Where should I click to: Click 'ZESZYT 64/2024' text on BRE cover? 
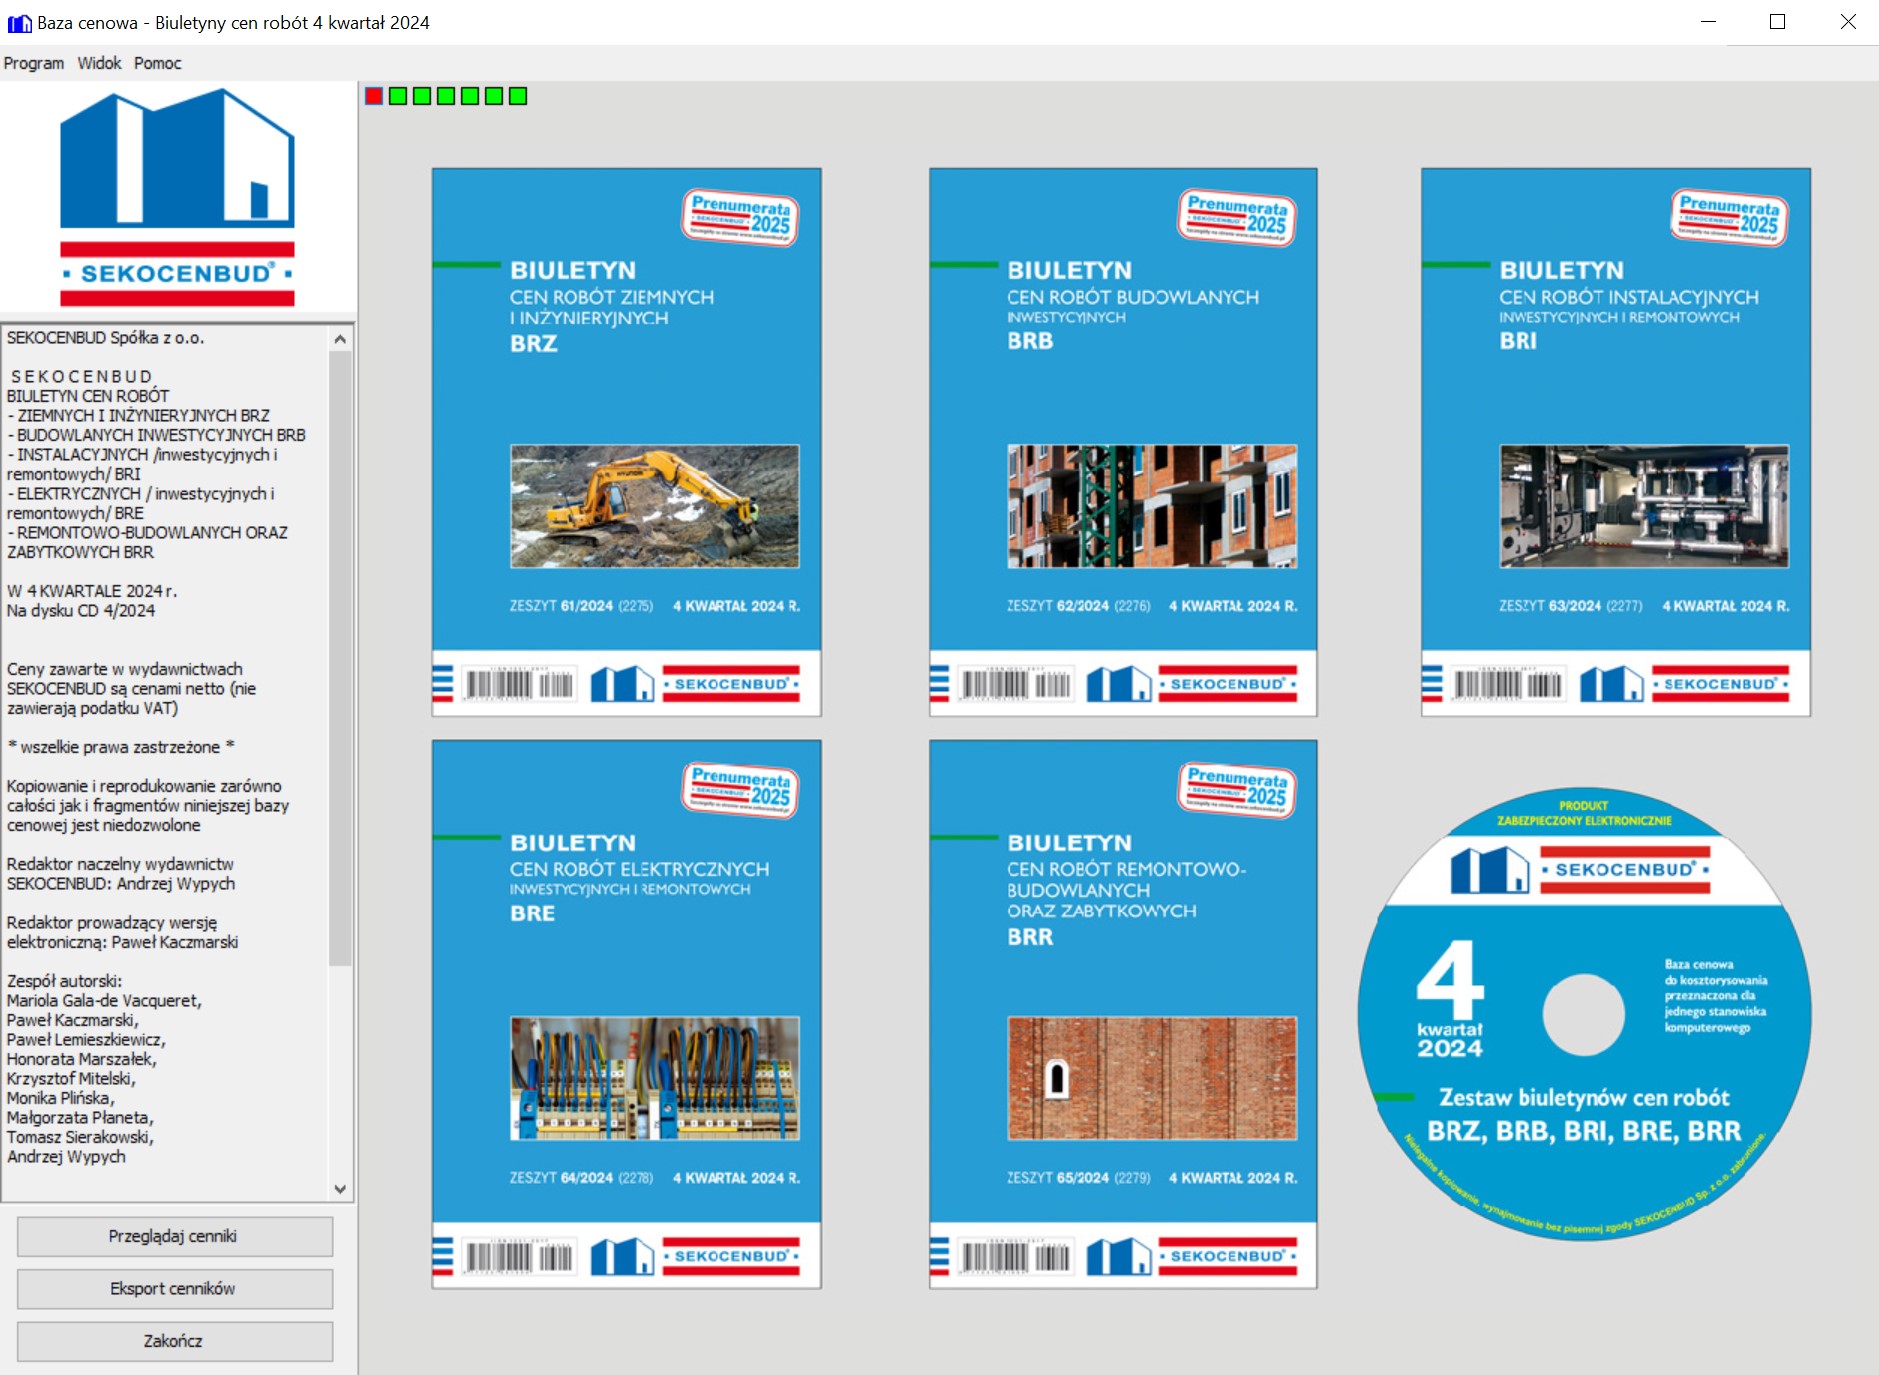[x=561, y=1178]
